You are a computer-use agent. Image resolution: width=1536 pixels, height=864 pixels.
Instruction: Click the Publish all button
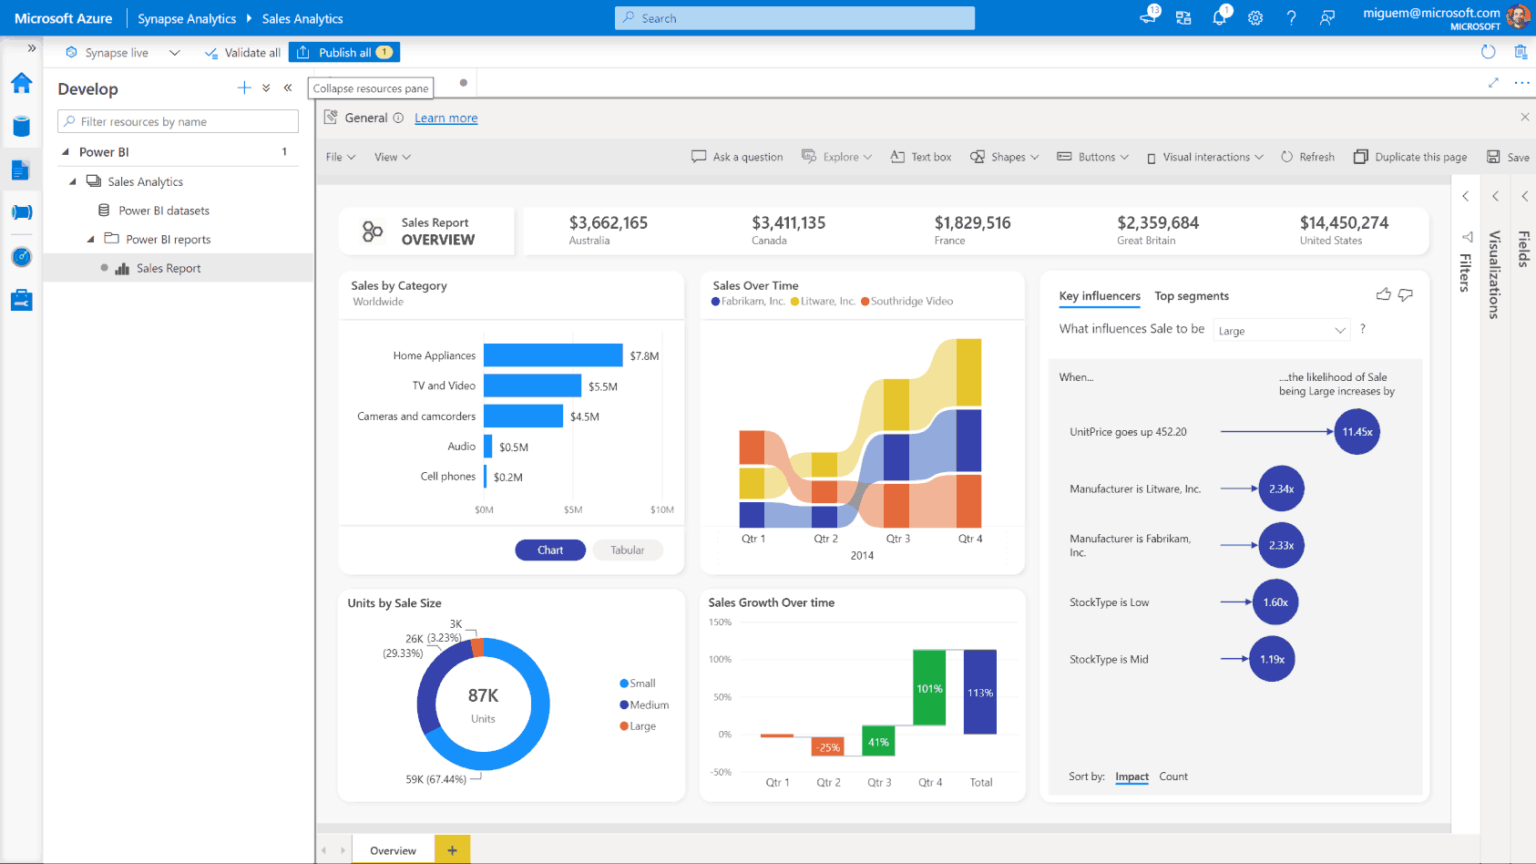pyautogui.click(x=344, y=51)
